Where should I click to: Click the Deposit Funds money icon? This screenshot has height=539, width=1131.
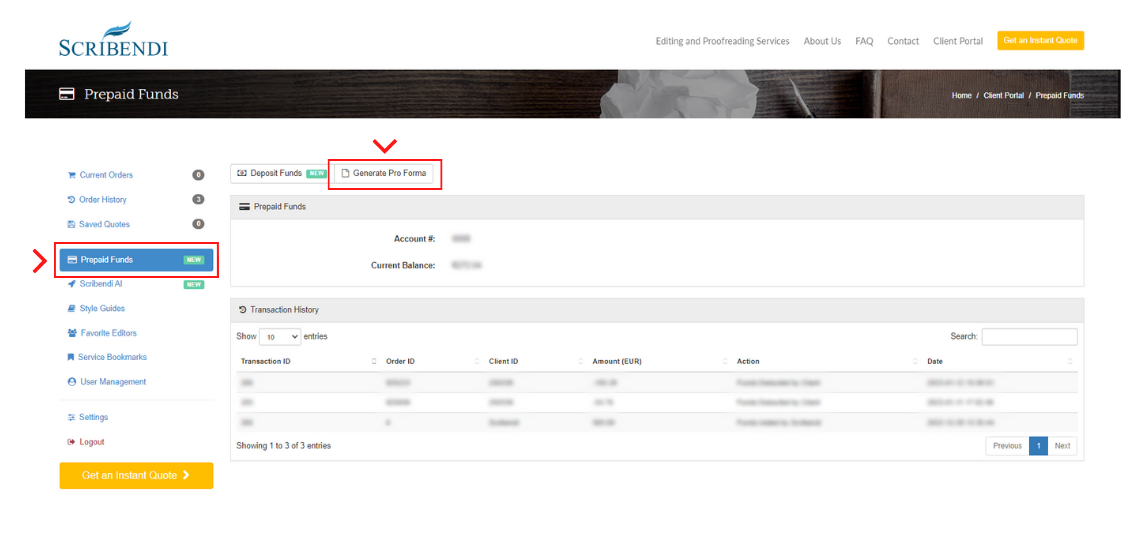[x=242, y=173]
